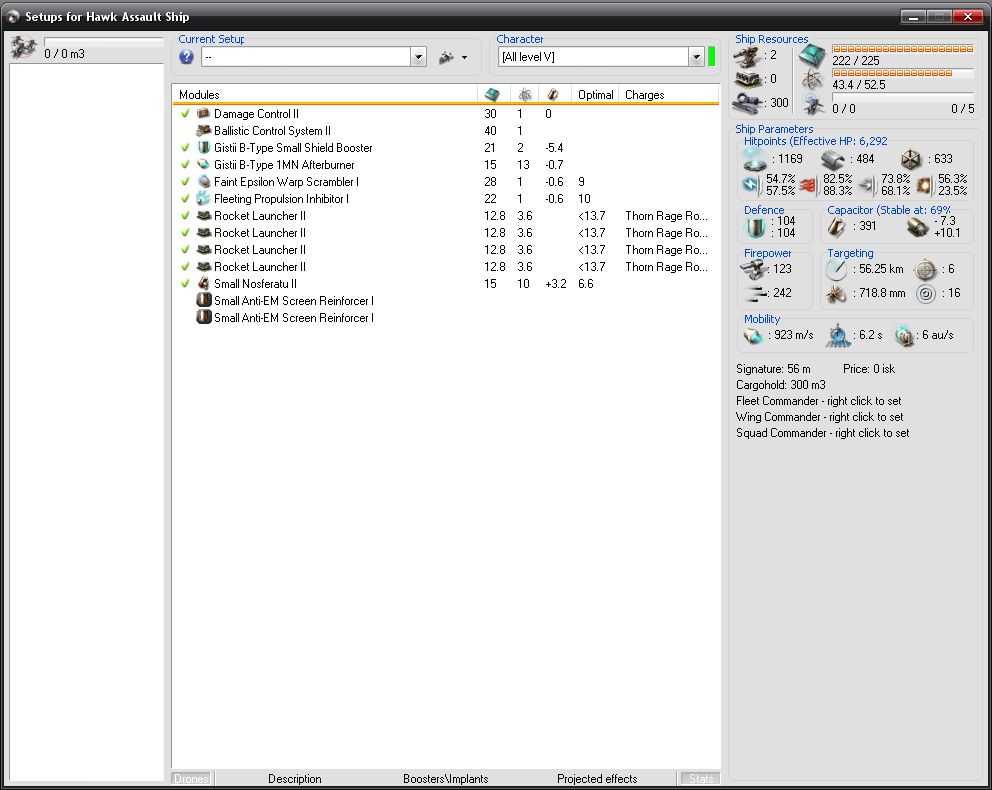
Task: Click the Gistii B-Type 1MN Afterburner icon
Action: click(203, 164)
